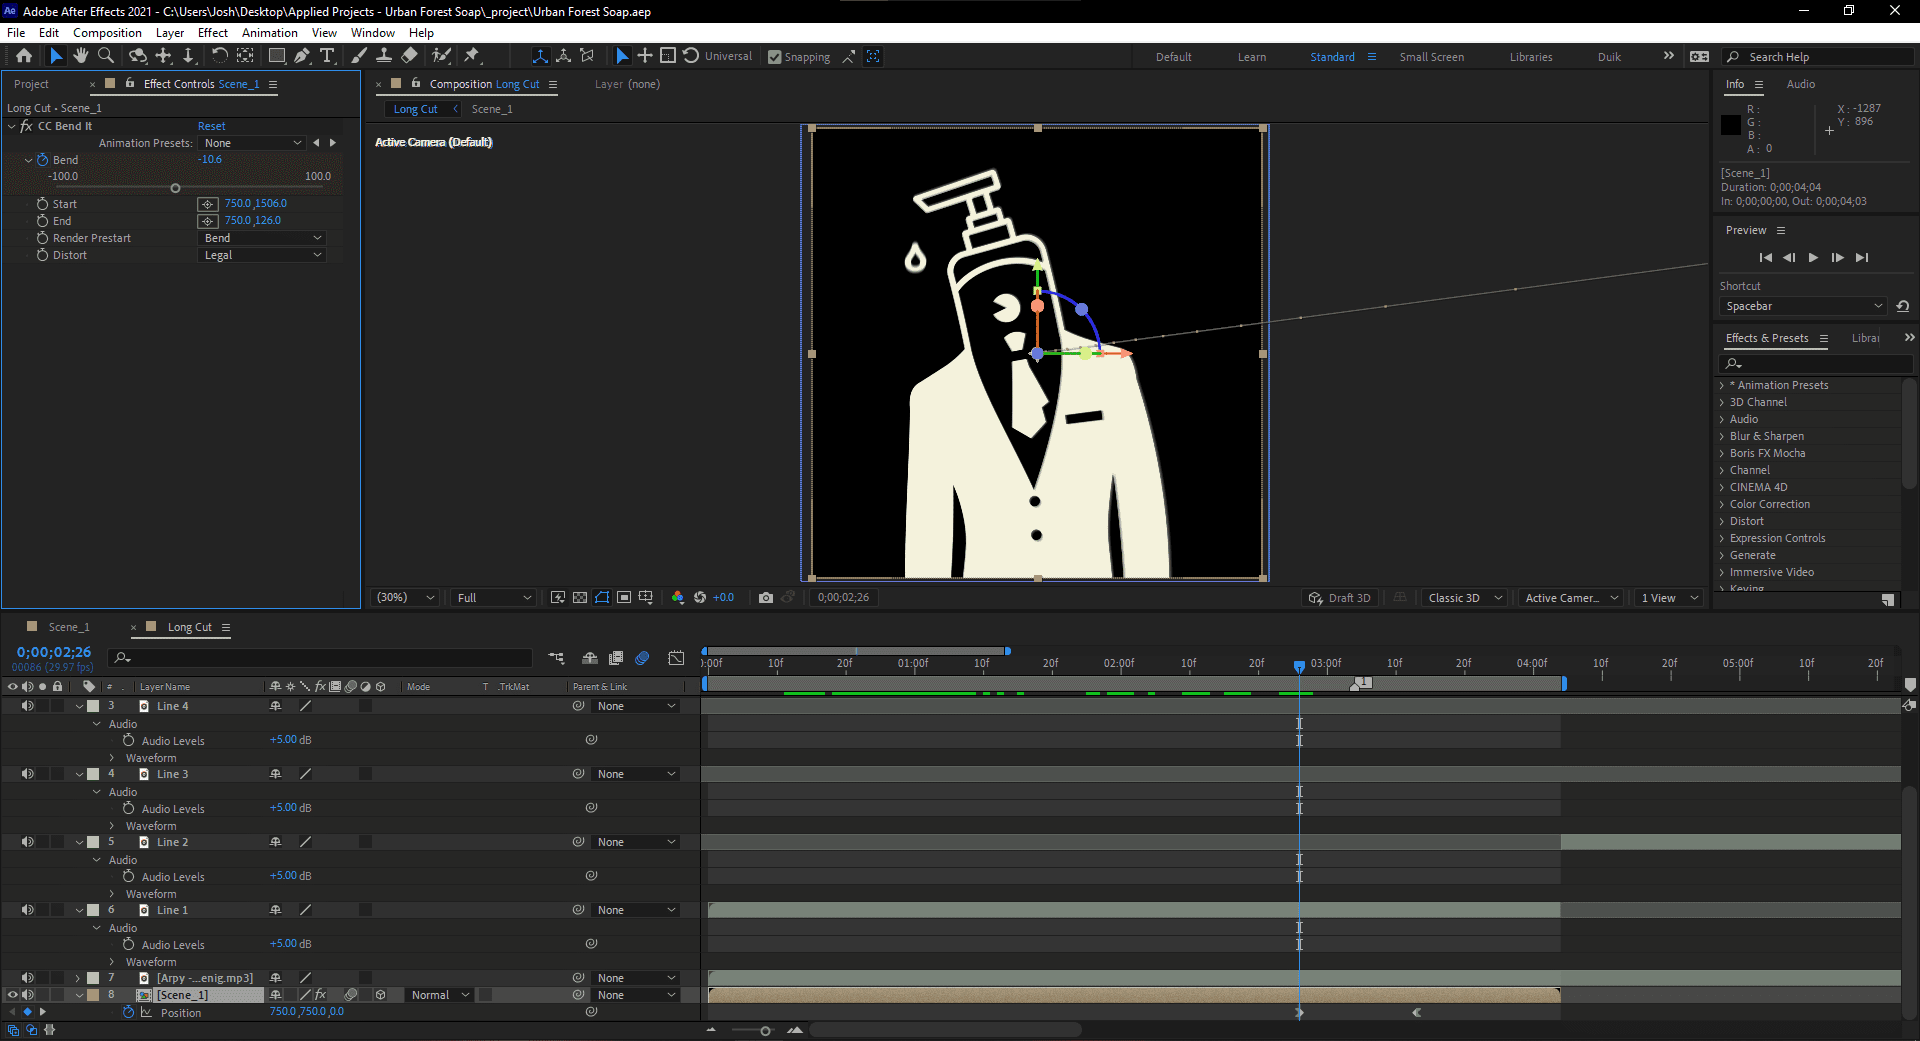Open Distort Legal dropdown
The height and width of the screenshot is (1041, 1920).
pyautogui.click(x=263, y=255)
